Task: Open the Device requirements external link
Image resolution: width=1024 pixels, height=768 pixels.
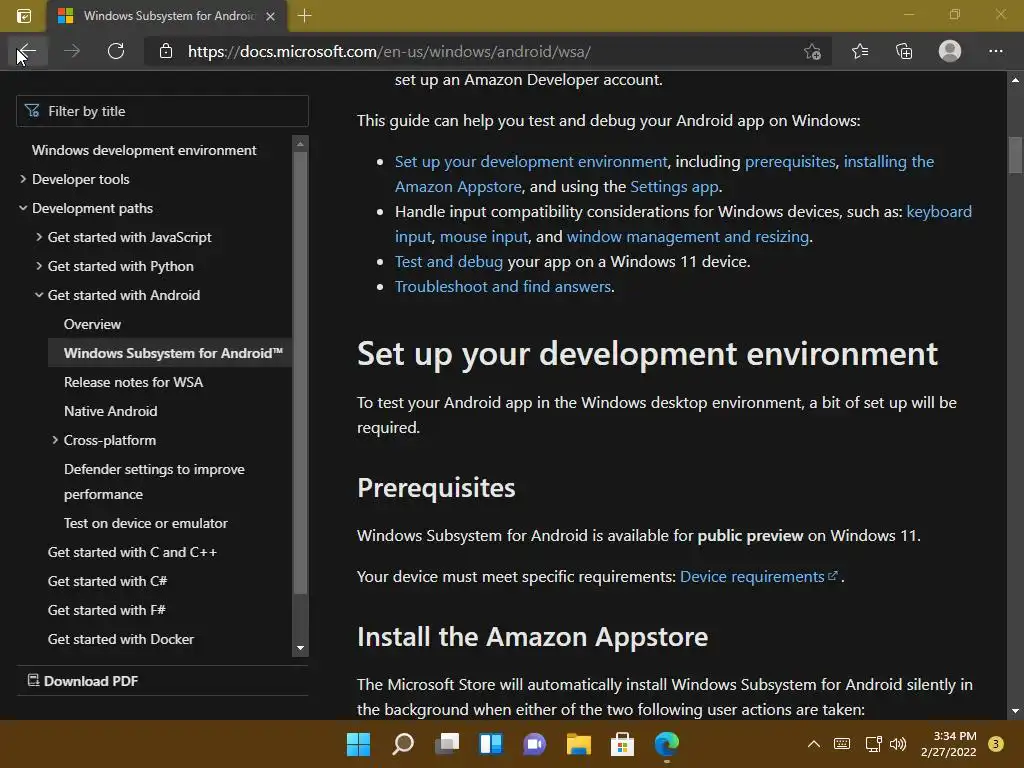Action: 759,577
